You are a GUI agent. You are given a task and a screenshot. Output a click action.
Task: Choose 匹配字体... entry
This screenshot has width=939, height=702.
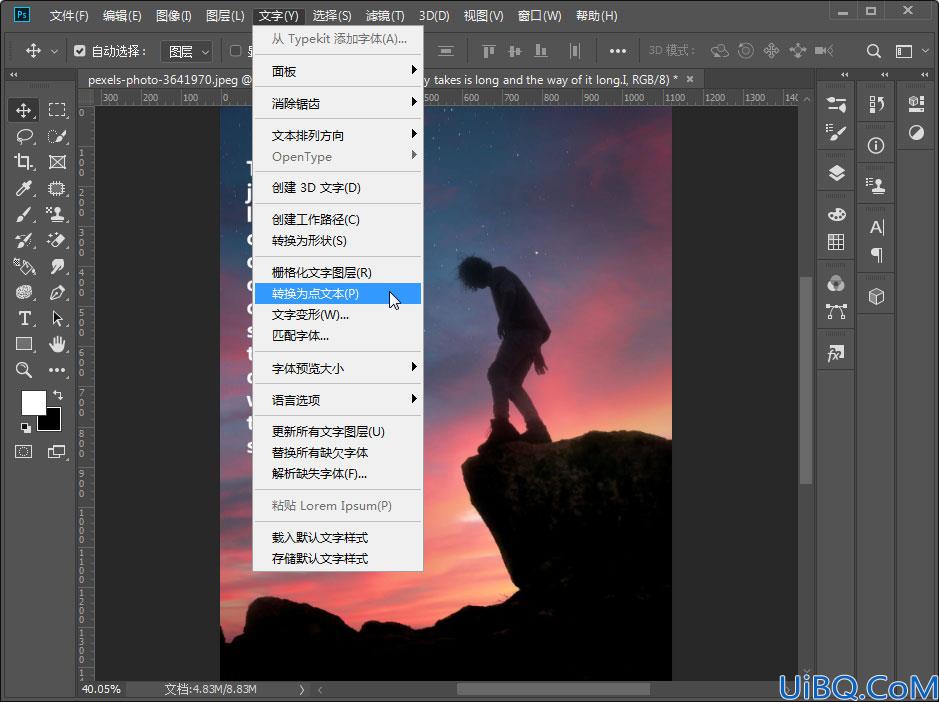(338, 335)
